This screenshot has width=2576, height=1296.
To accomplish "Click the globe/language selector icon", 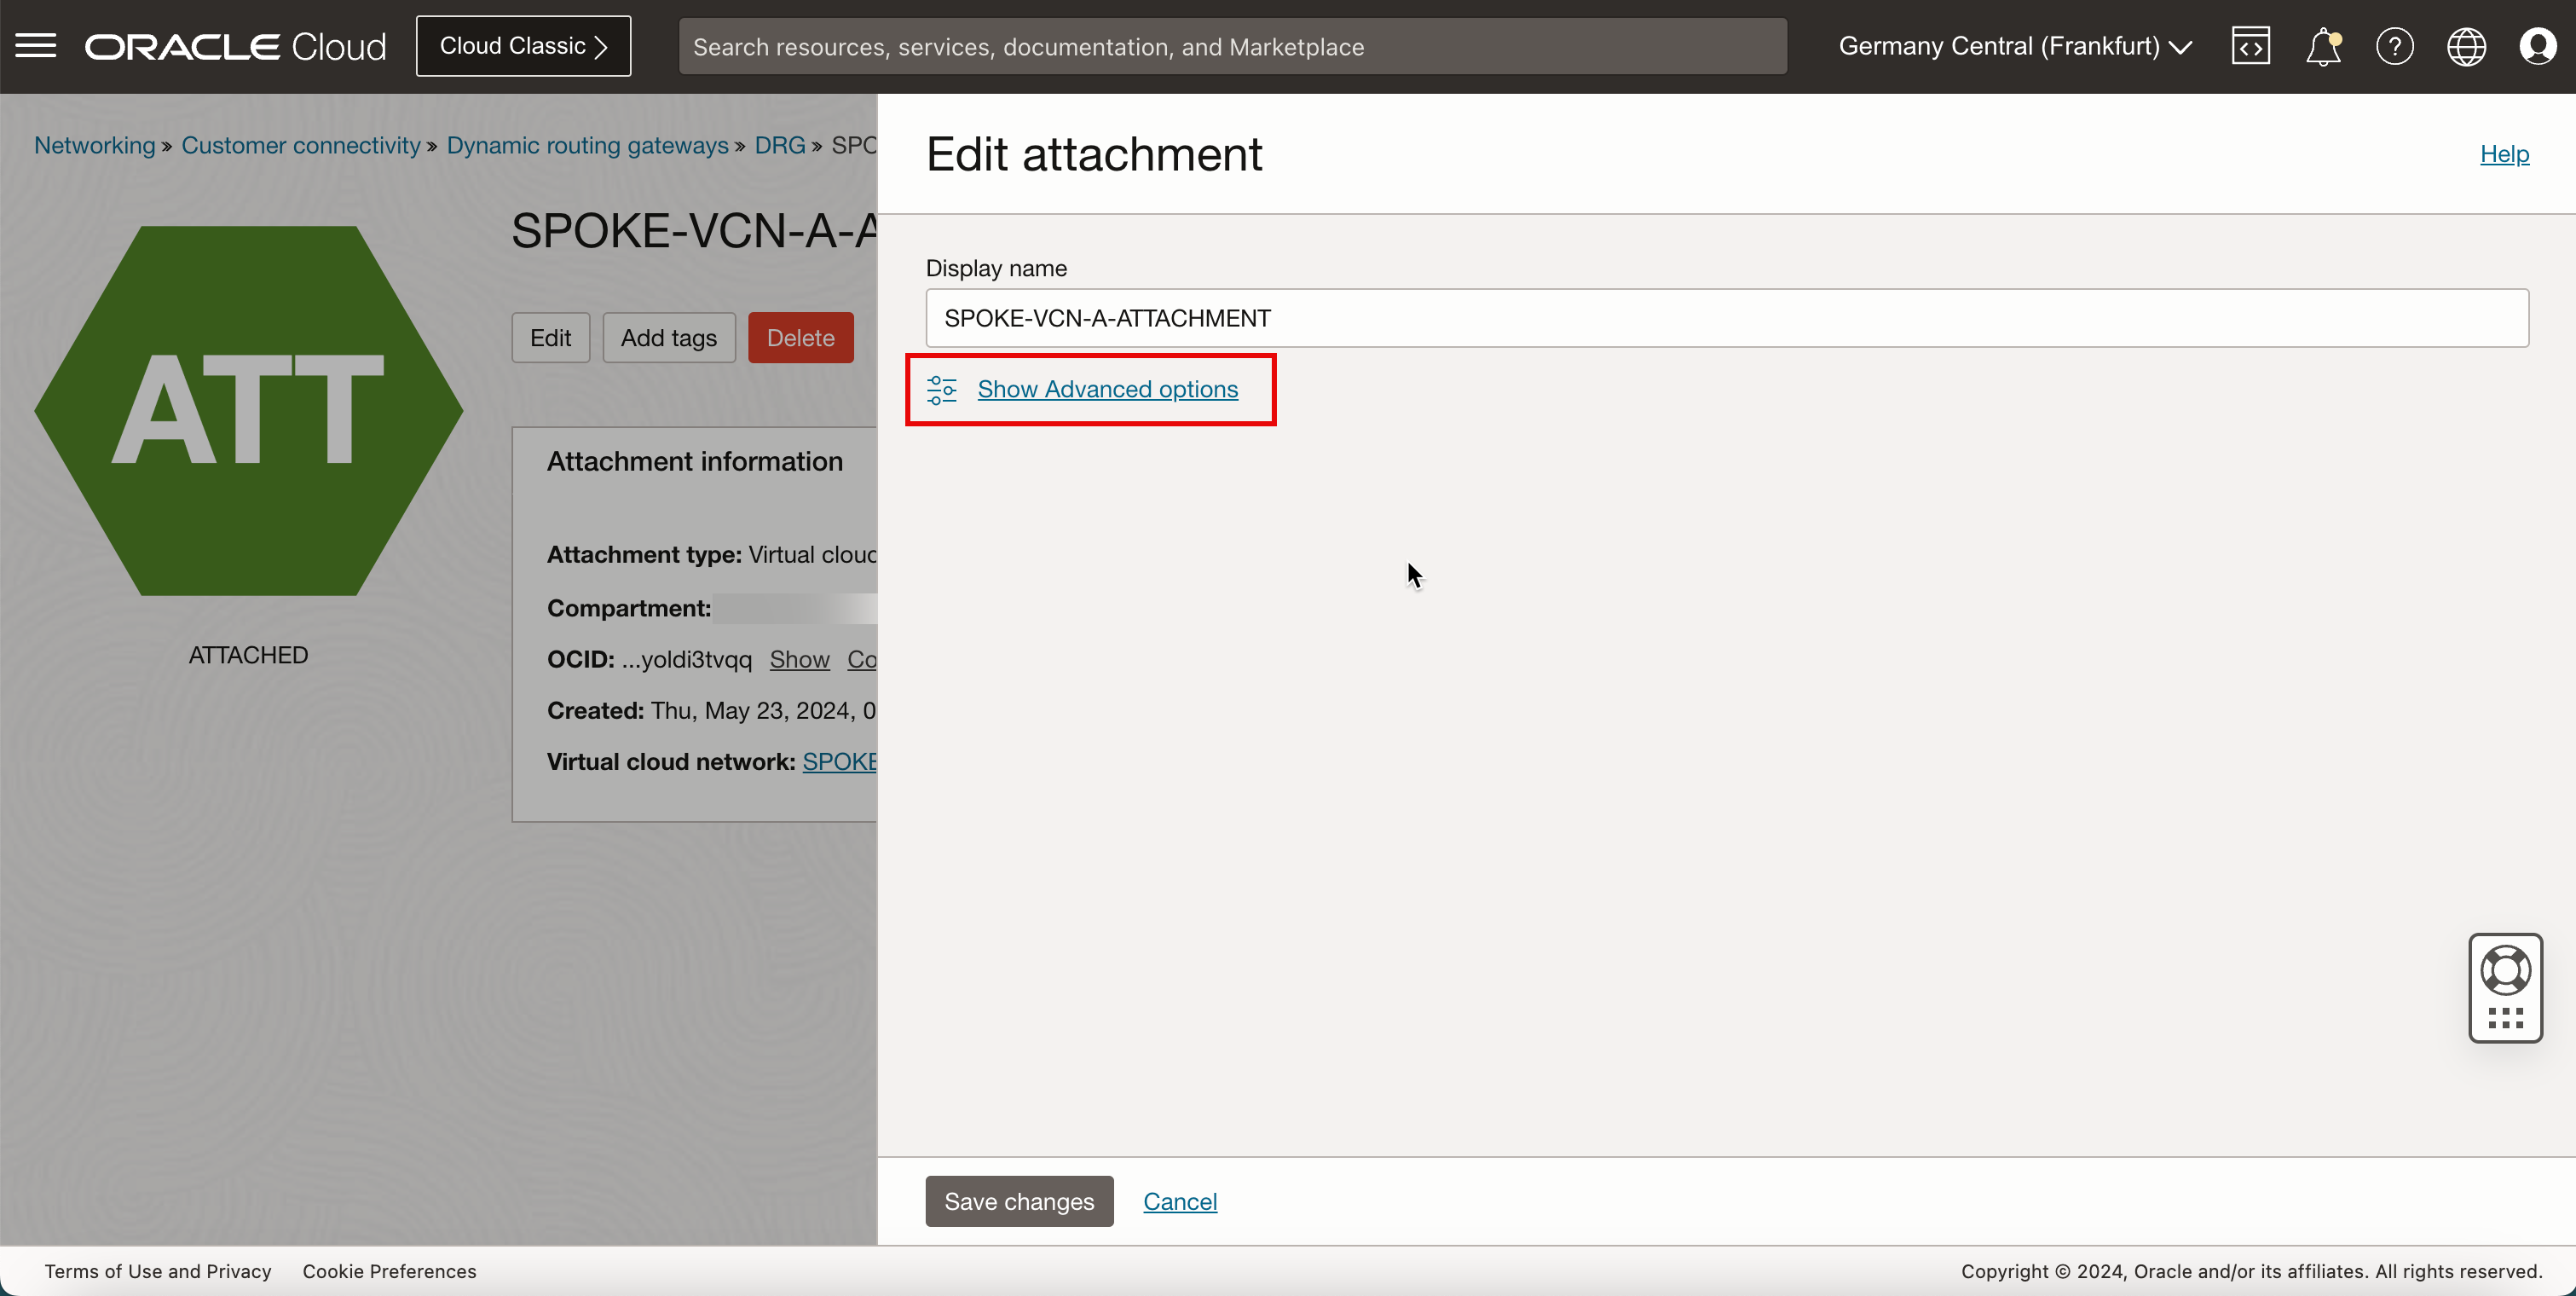I will 2467,46.
